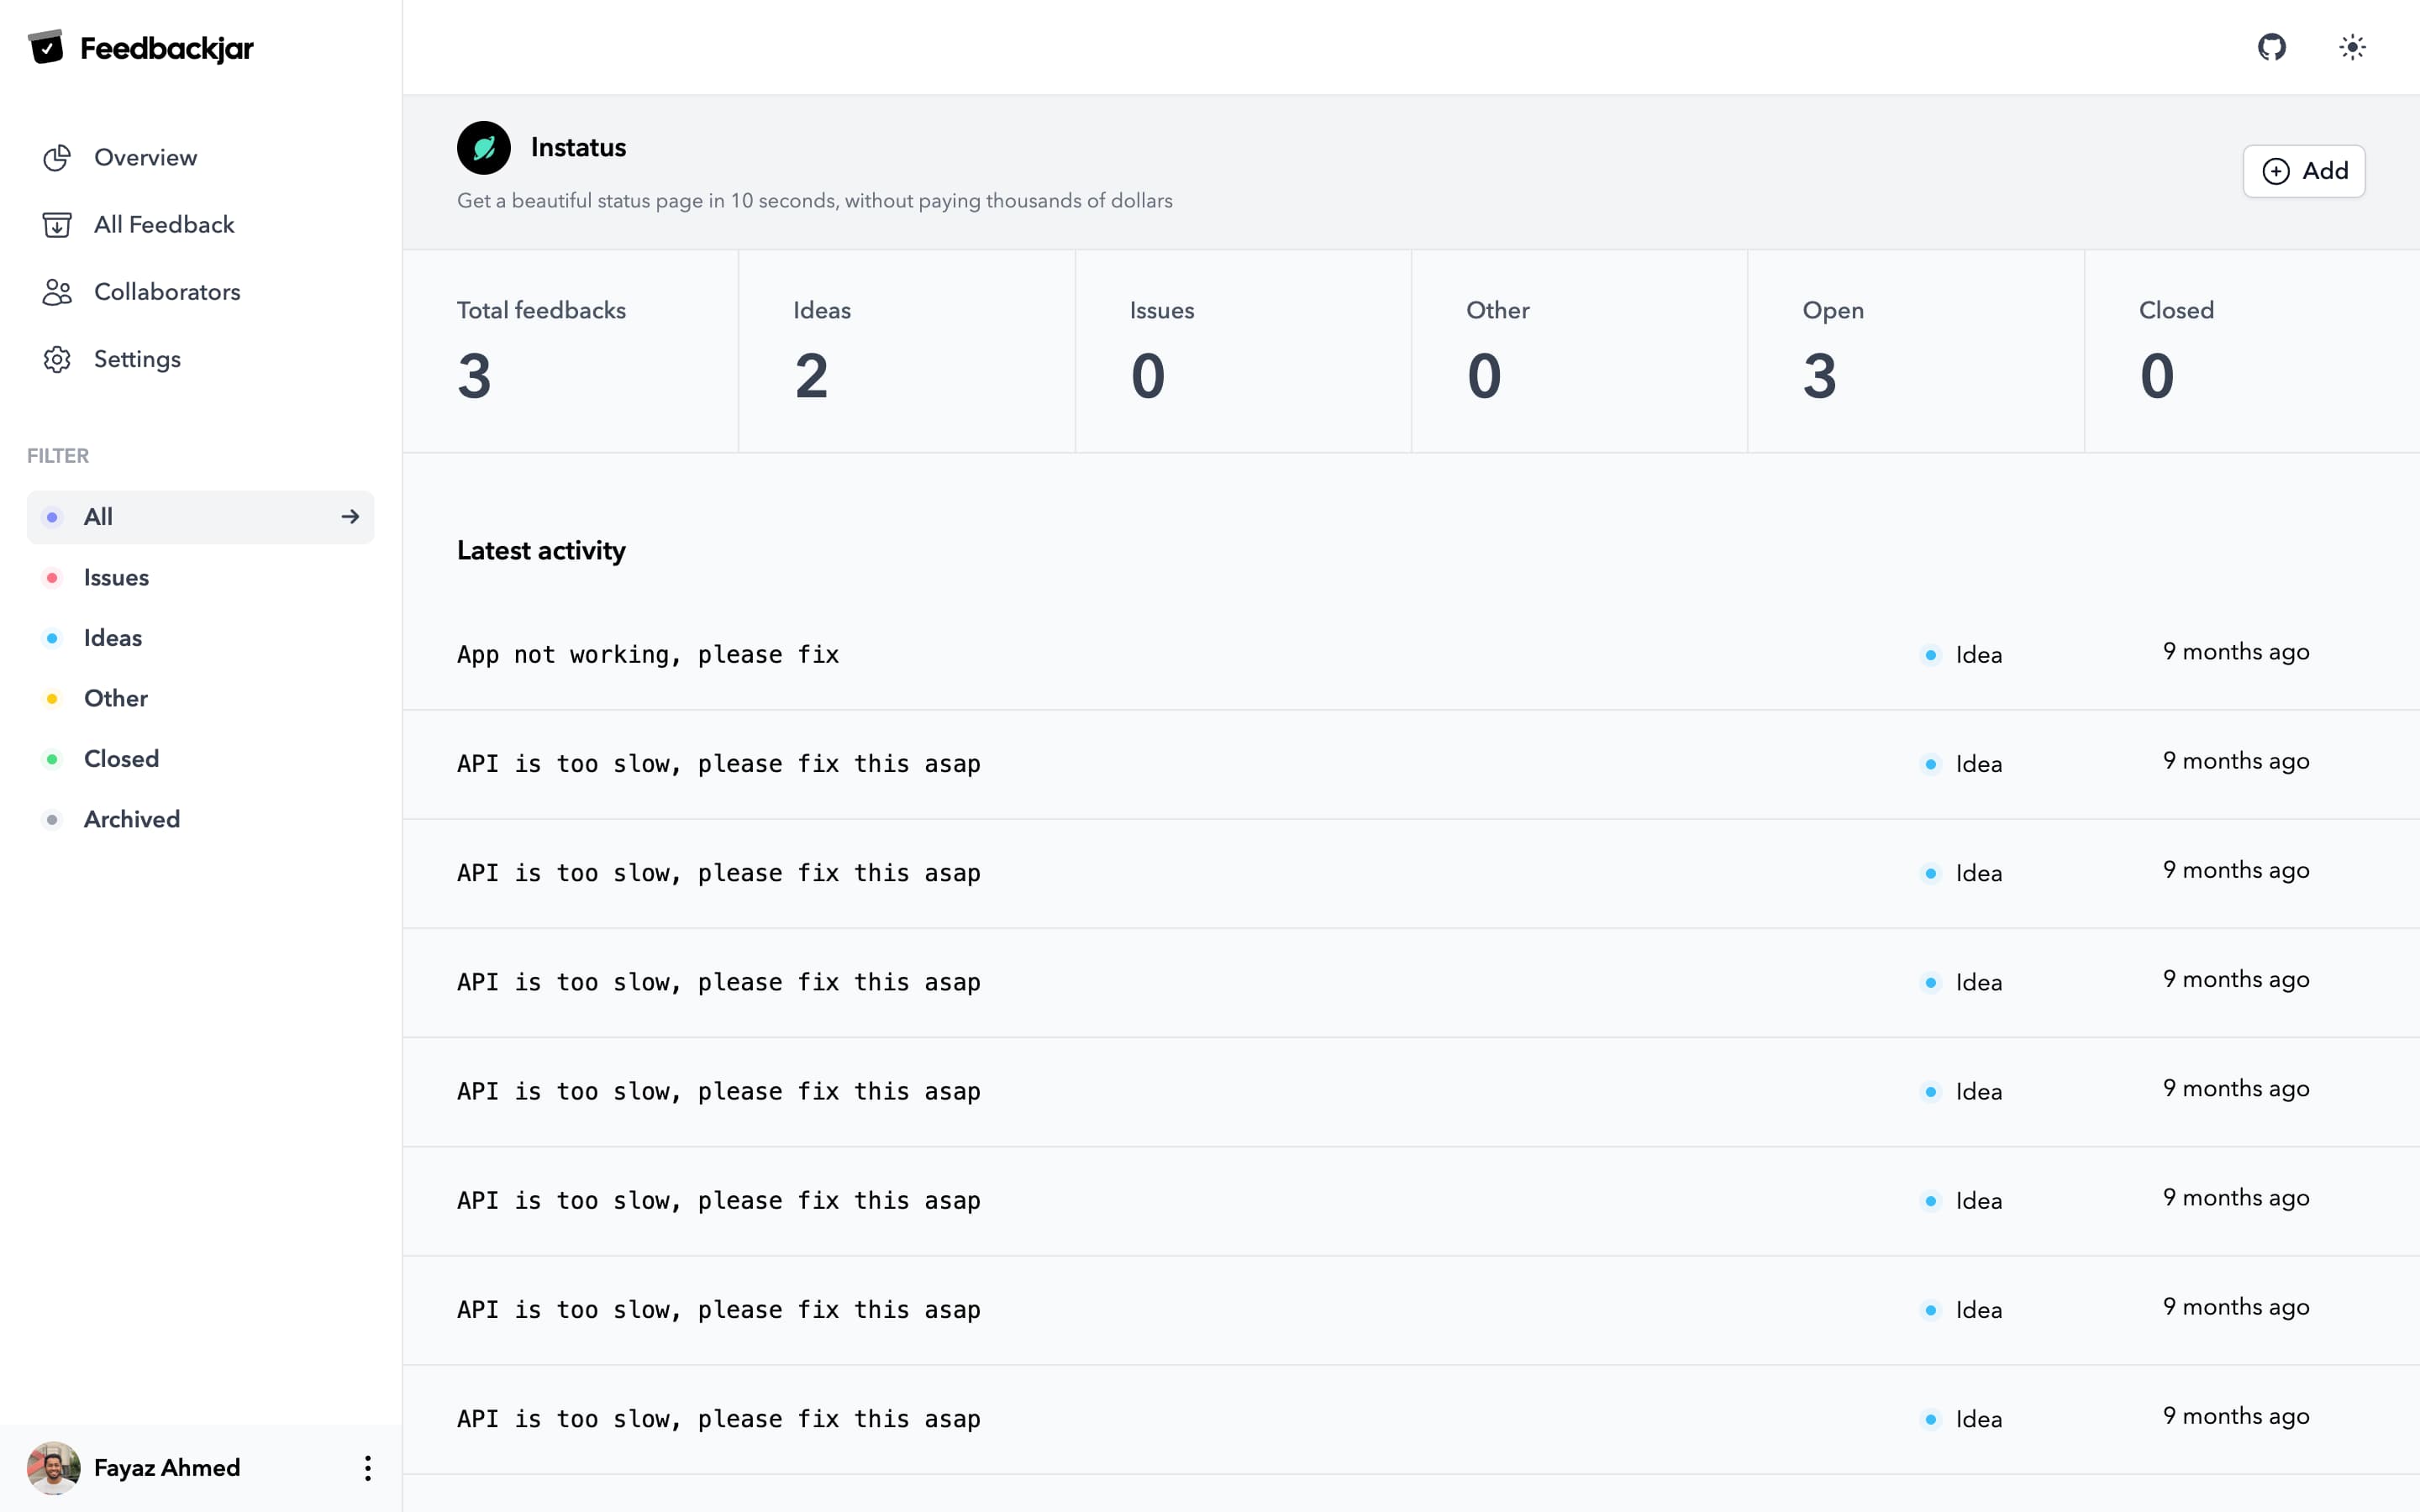Select Ideas in the filter menu
Image resolution: width=2420 pixels, height=1512 pixels.
(112, 637)
